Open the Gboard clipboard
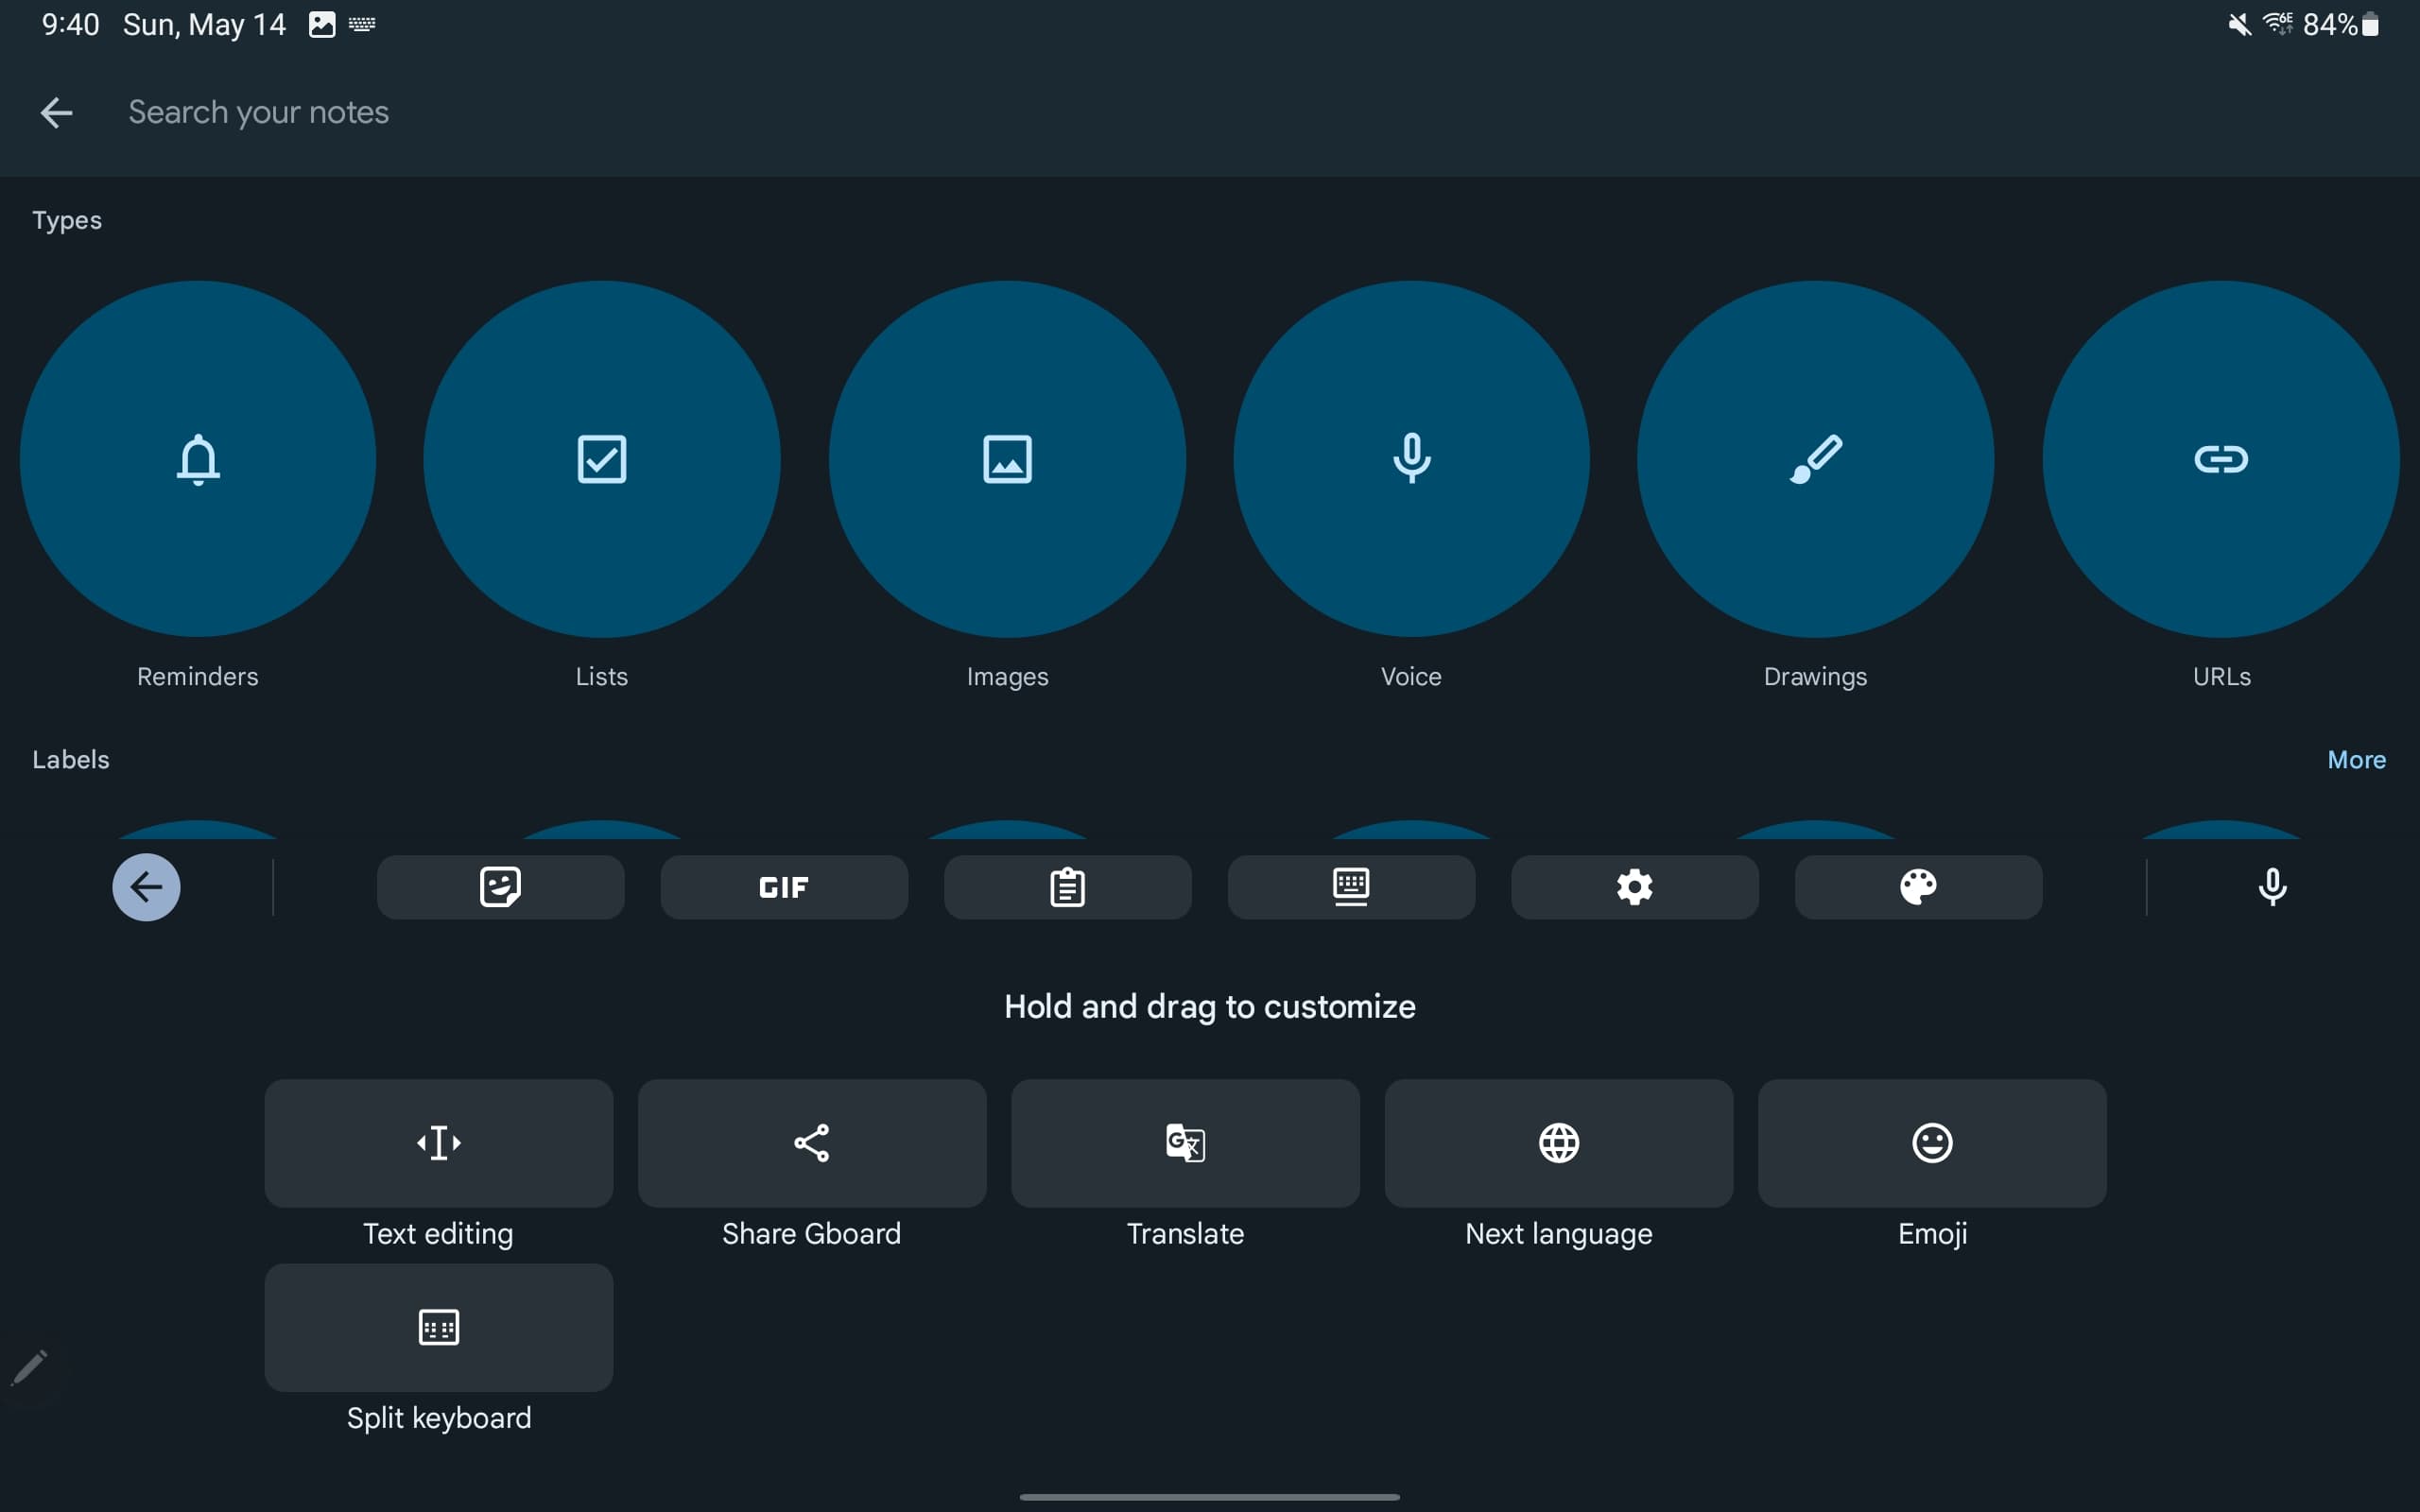Image resolution: width=2420 pixels, height=1512 pixels. point(1067,887)
